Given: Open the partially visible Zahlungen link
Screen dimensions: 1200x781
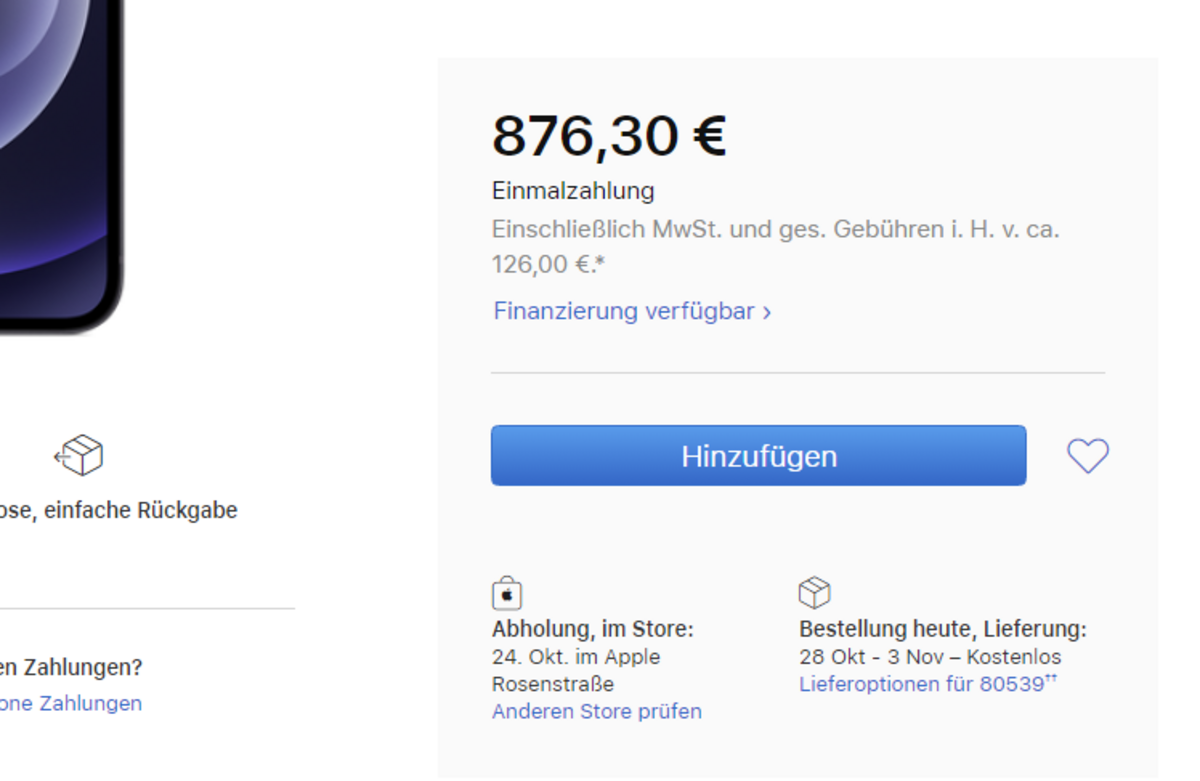Looking at the screenshot, I should 71,704.
